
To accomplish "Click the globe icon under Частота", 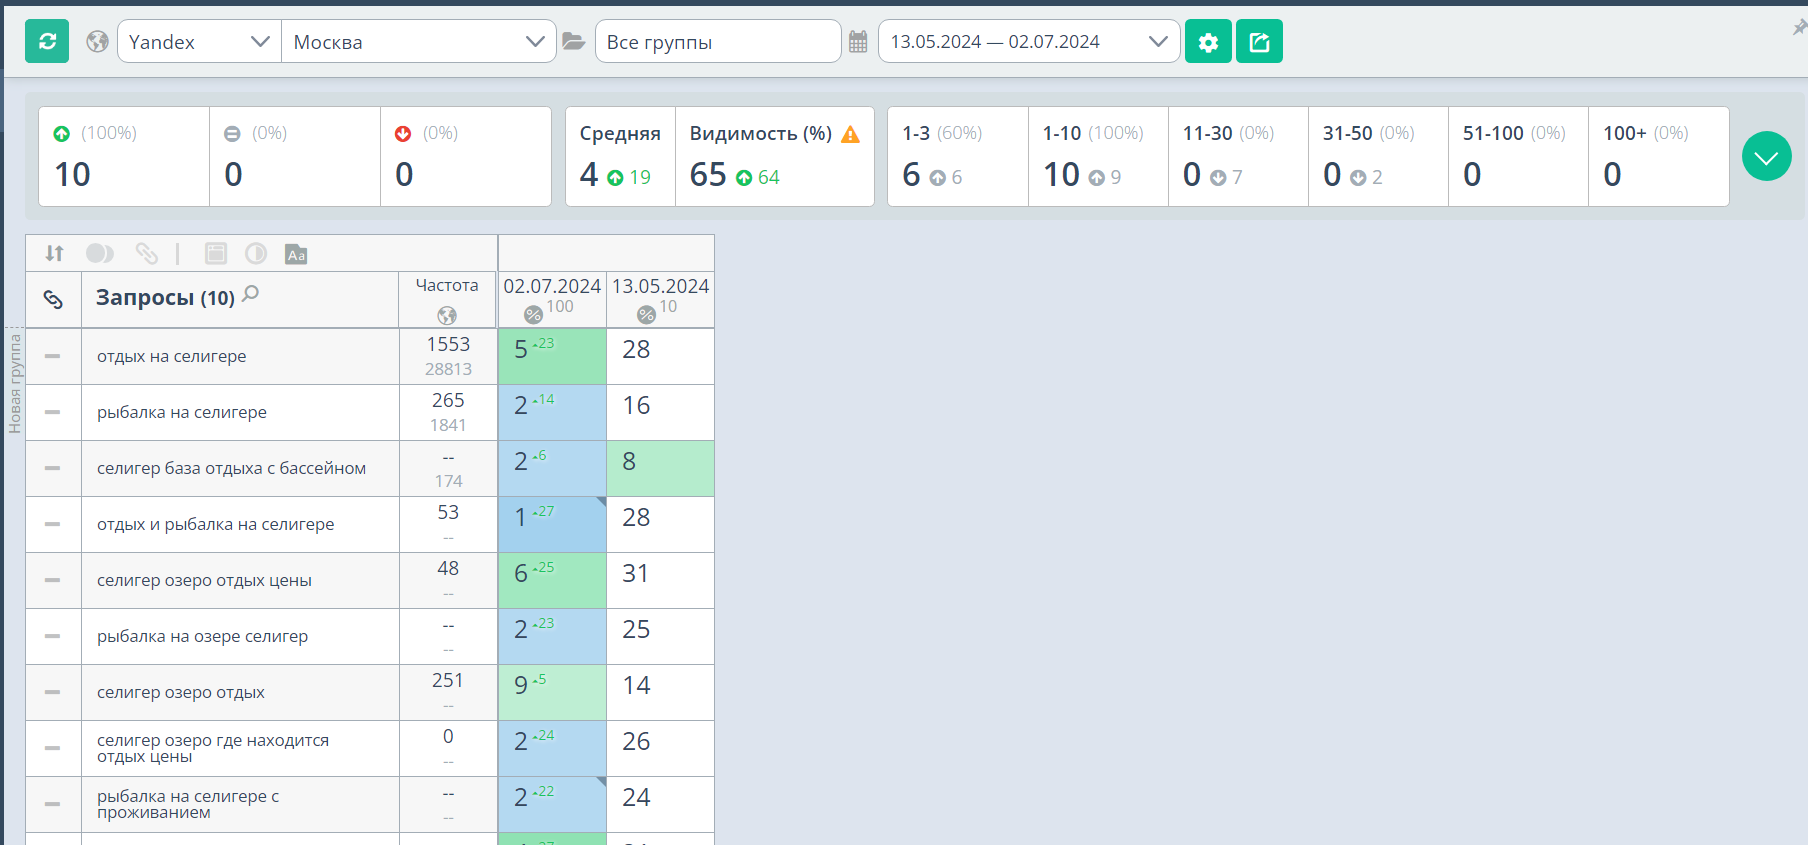I will coord(447,316).
